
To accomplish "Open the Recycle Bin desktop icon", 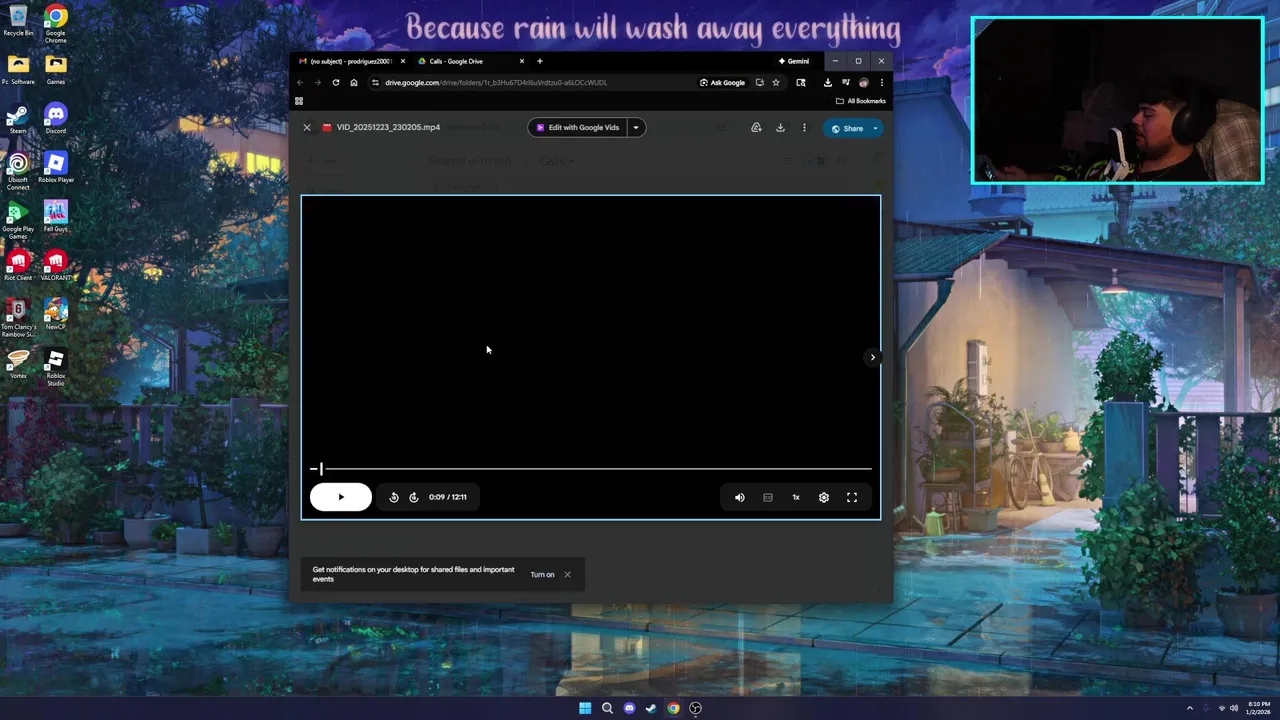I will [18, 20].
